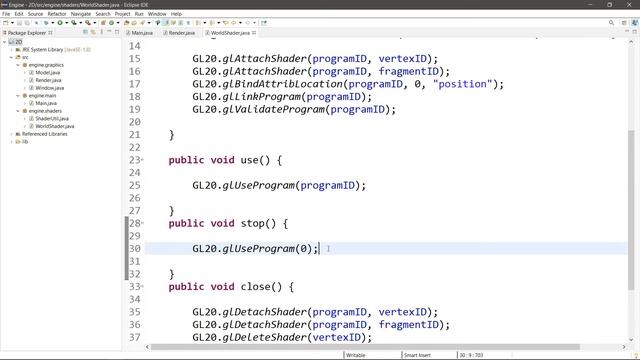The image size is (640, 360).
Task: Click the External Tools run icon
Action: [87, 23]
